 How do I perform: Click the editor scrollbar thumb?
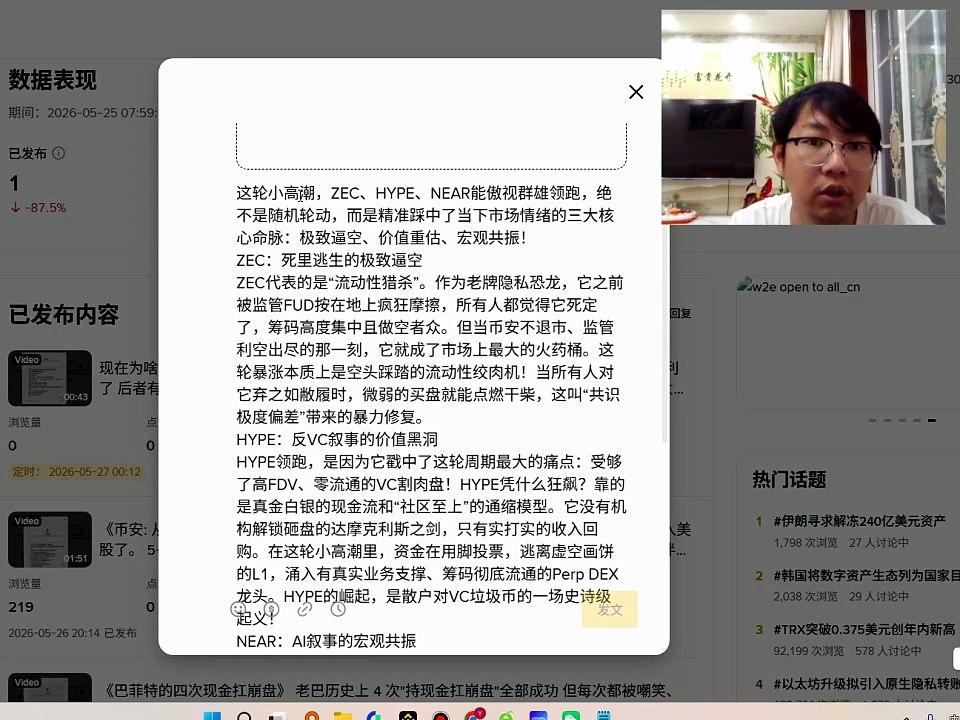pyautogui.click(x=665, y=334)
